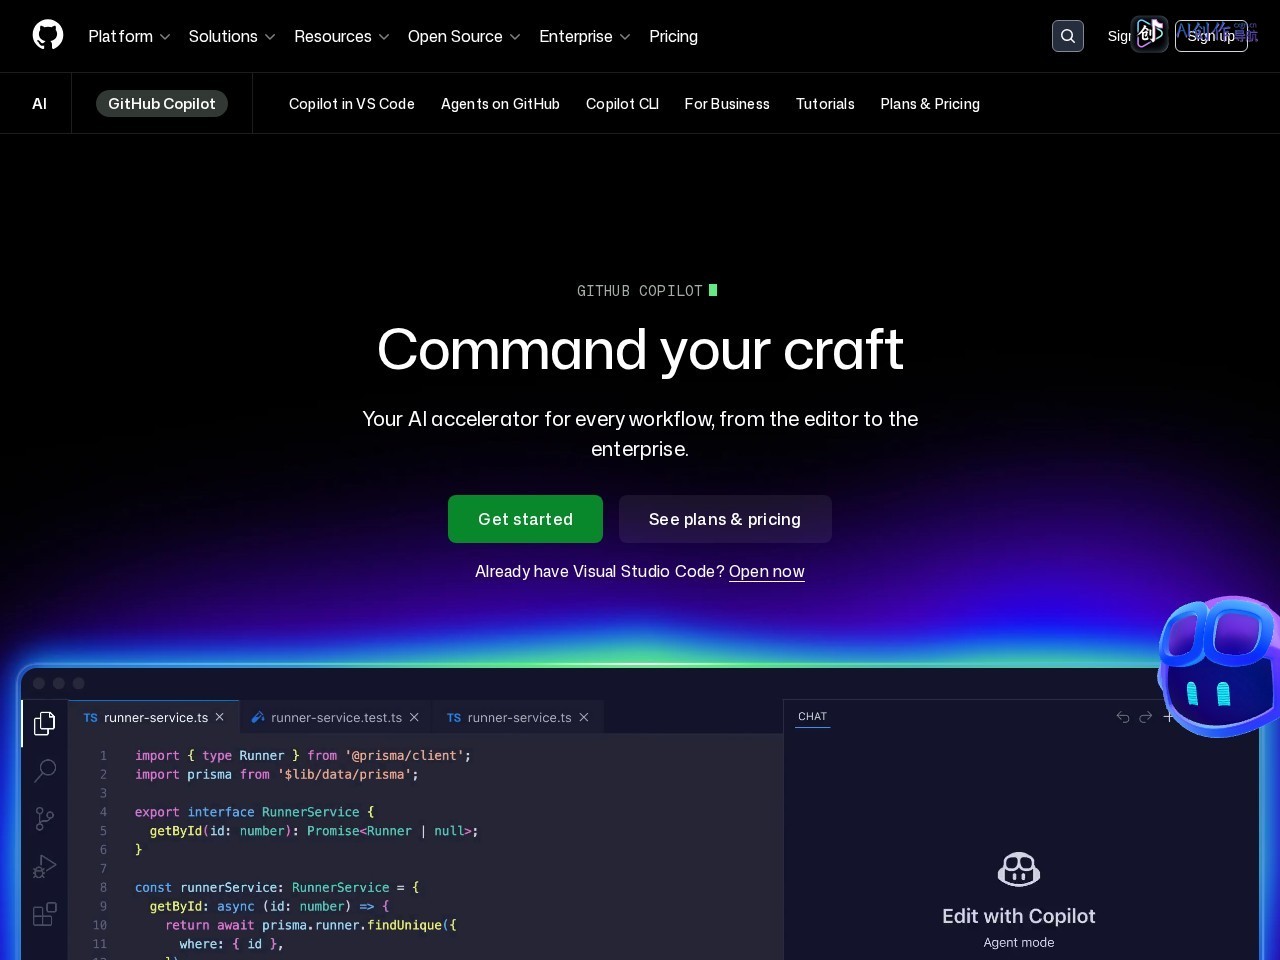Close the active runner-service.ts editor tab
The image size is (1280, 960).
pyautogui.click(x=220, y=717)
